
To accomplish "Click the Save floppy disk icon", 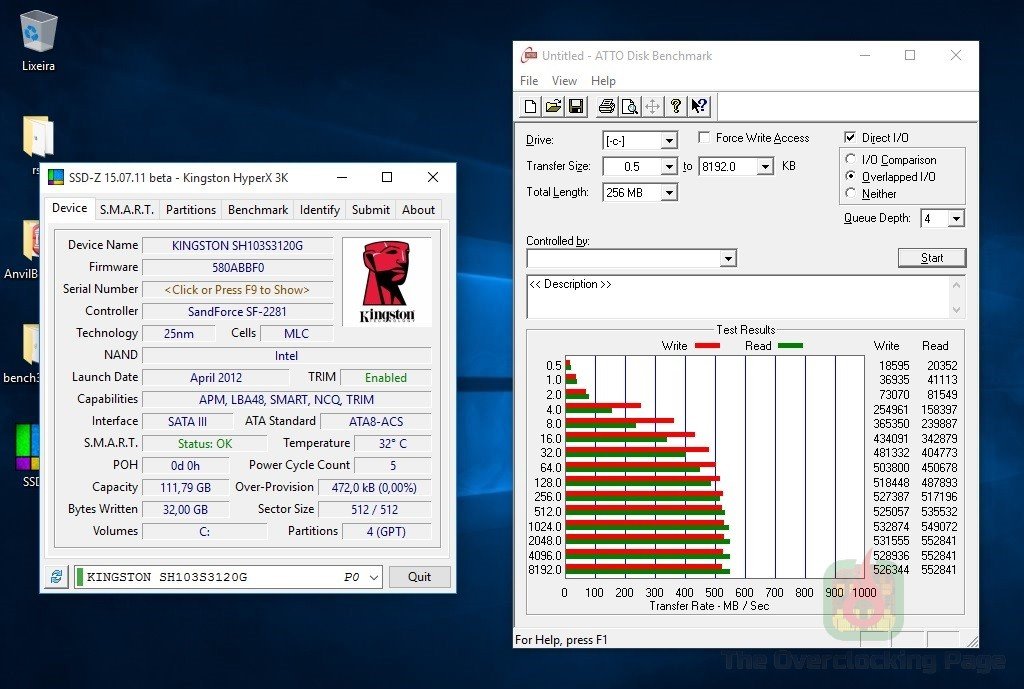I will click(576, 107).
